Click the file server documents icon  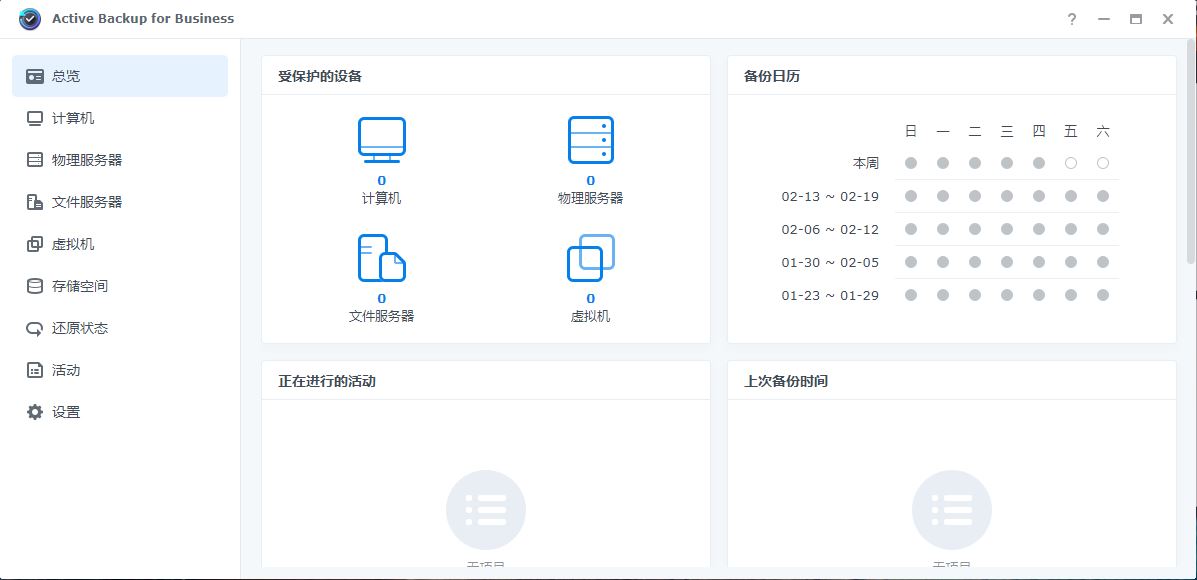click(x=381, y=258)
